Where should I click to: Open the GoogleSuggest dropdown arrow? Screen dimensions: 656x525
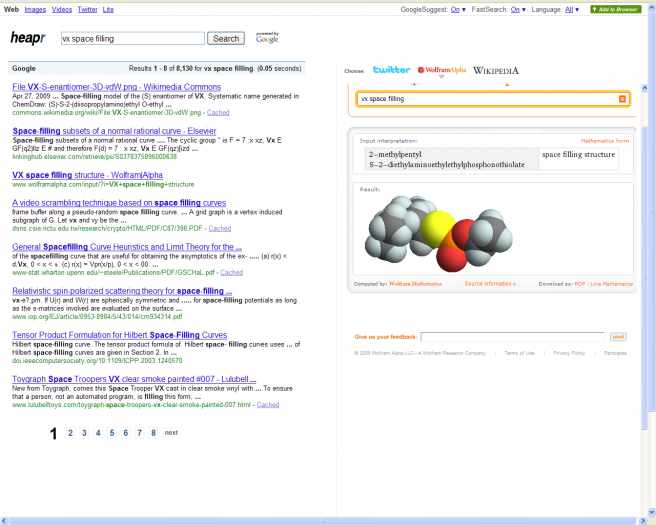pyautogui.click(x=464, y=10)
